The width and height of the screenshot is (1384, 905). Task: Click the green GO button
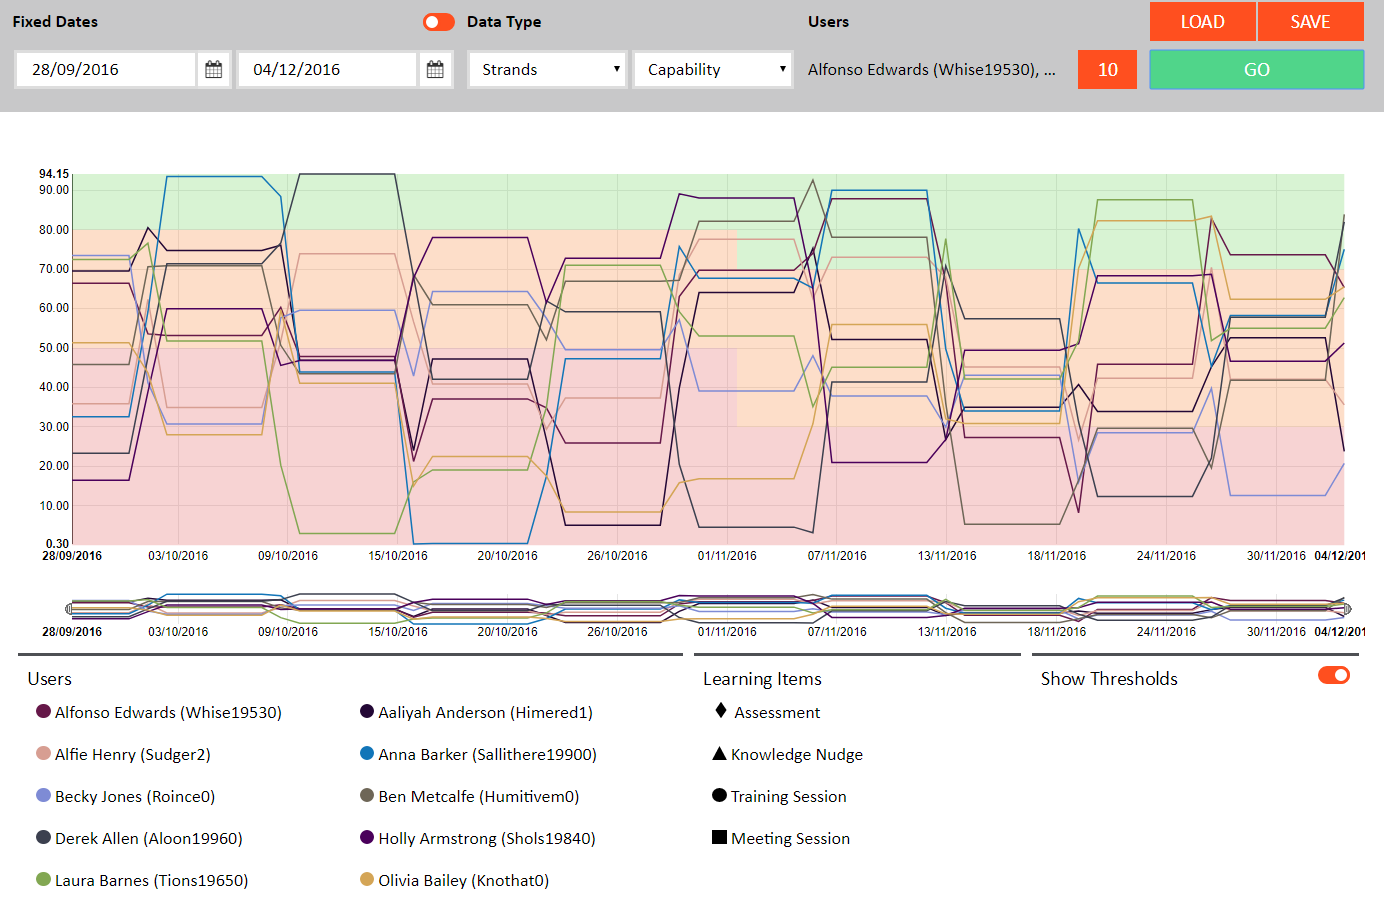(1256, 70)
